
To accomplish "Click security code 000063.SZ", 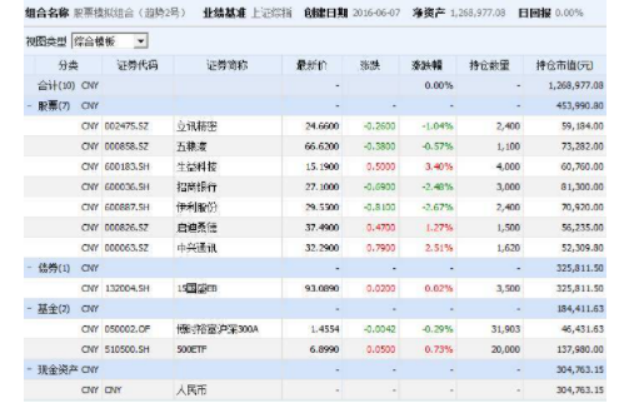I will click(127, 248).
